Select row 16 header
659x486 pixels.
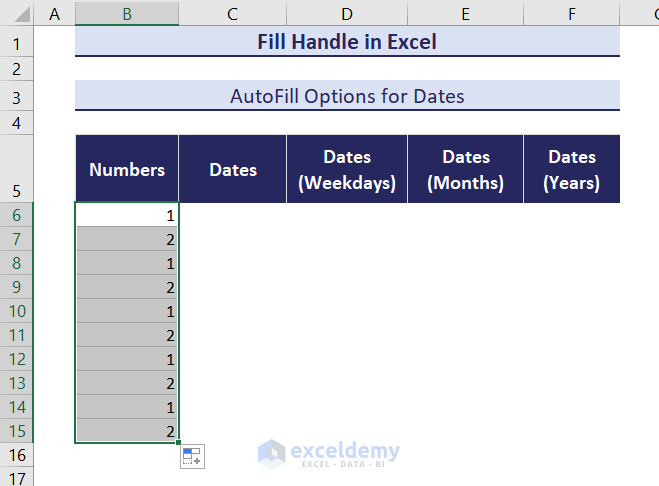tap(17, 455)
